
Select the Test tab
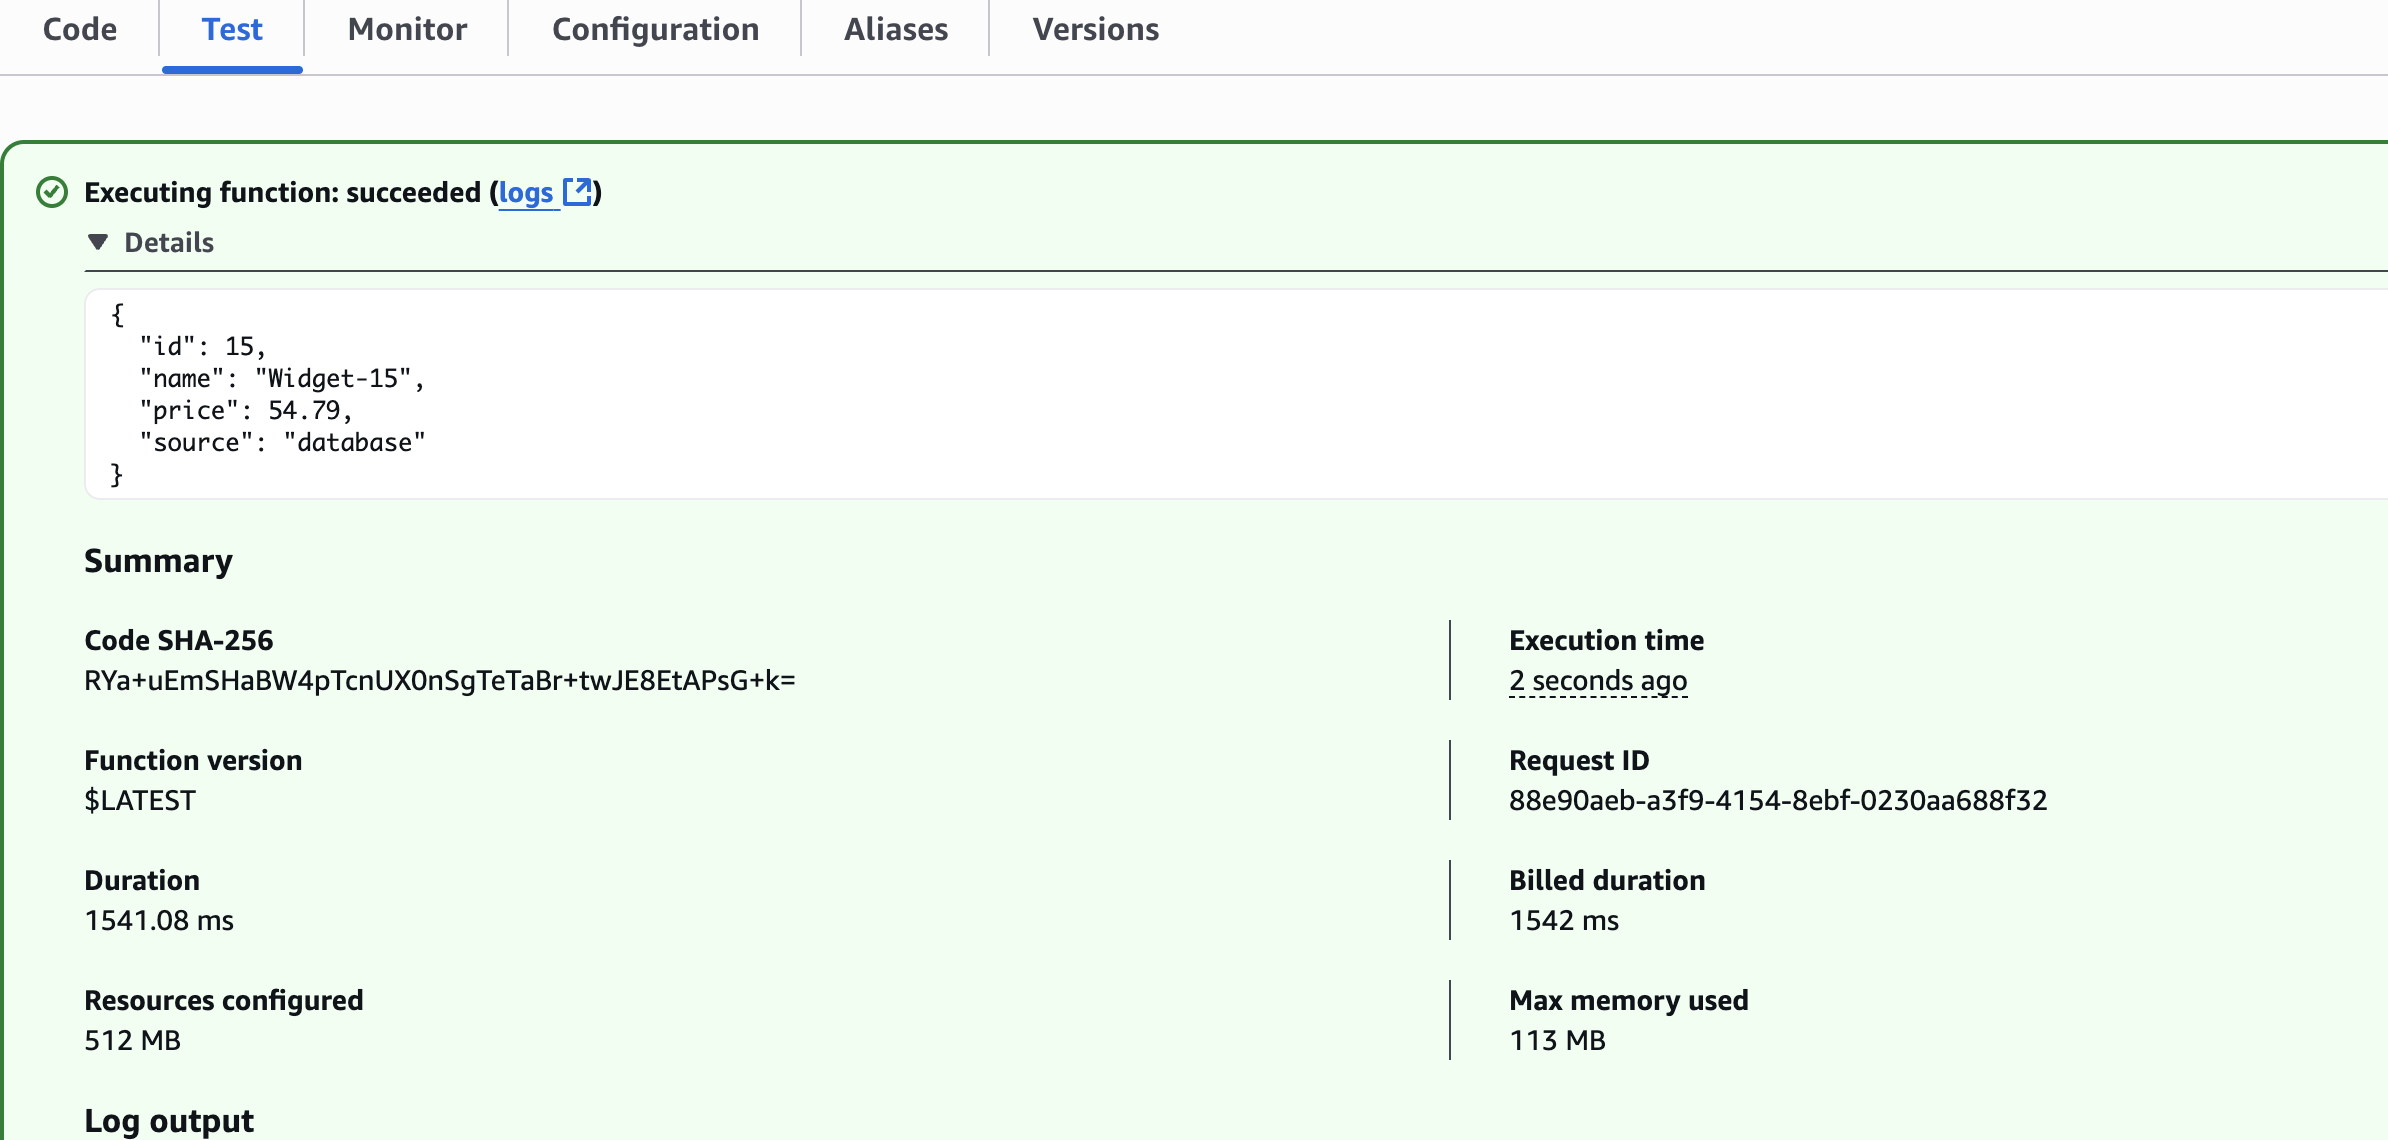[232, 30]
